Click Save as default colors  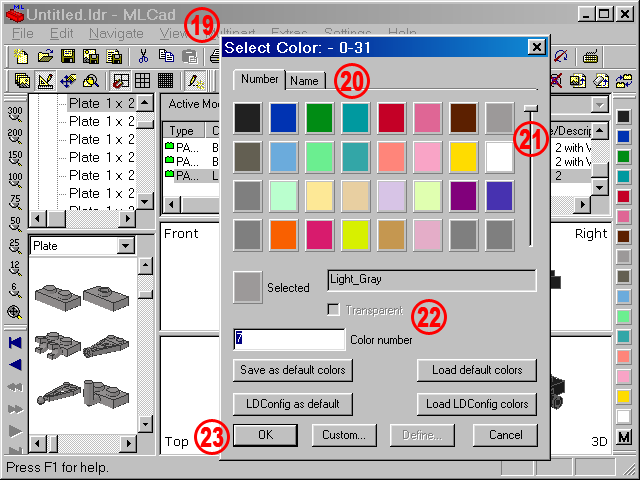(x=293, y=370)
